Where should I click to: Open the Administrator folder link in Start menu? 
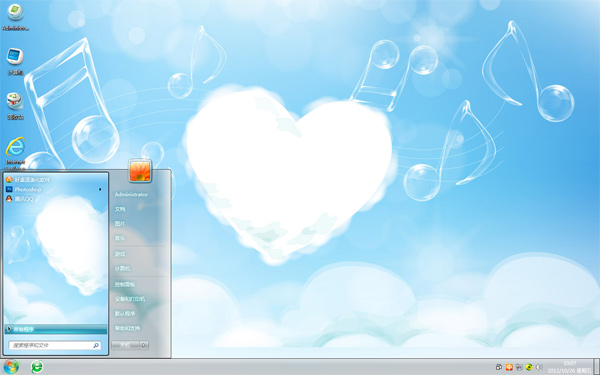[131, 194]
